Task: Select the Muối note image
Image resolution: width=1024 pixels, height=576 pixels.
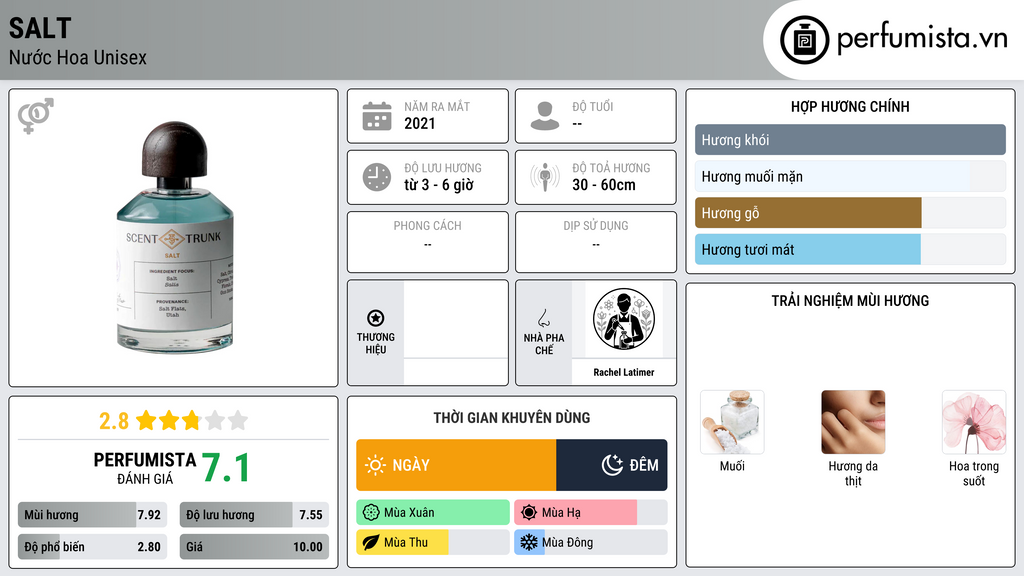Action: pyautogui.click(x=732, y=422)
